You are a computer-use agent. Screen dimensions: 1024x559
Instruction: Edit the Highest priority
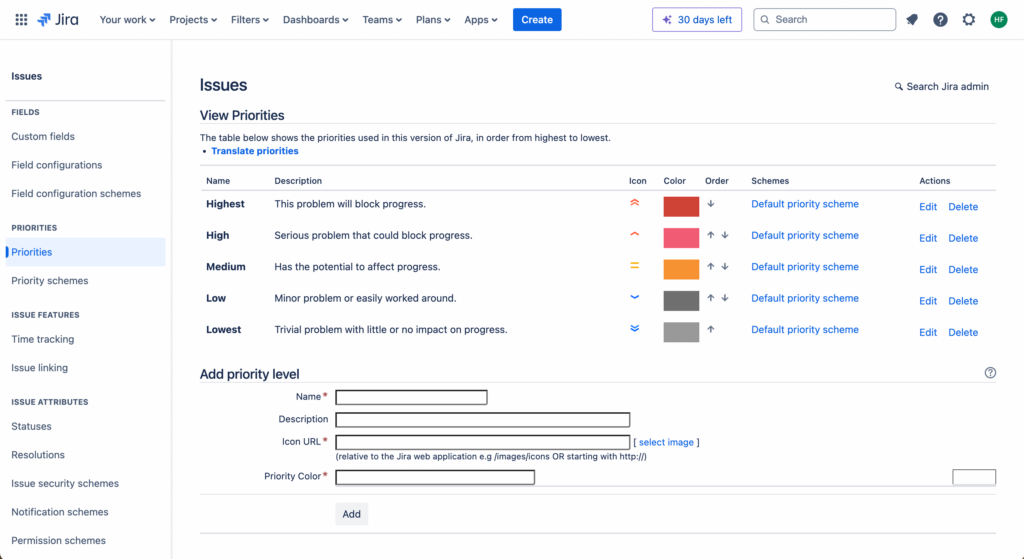(928, 207)
